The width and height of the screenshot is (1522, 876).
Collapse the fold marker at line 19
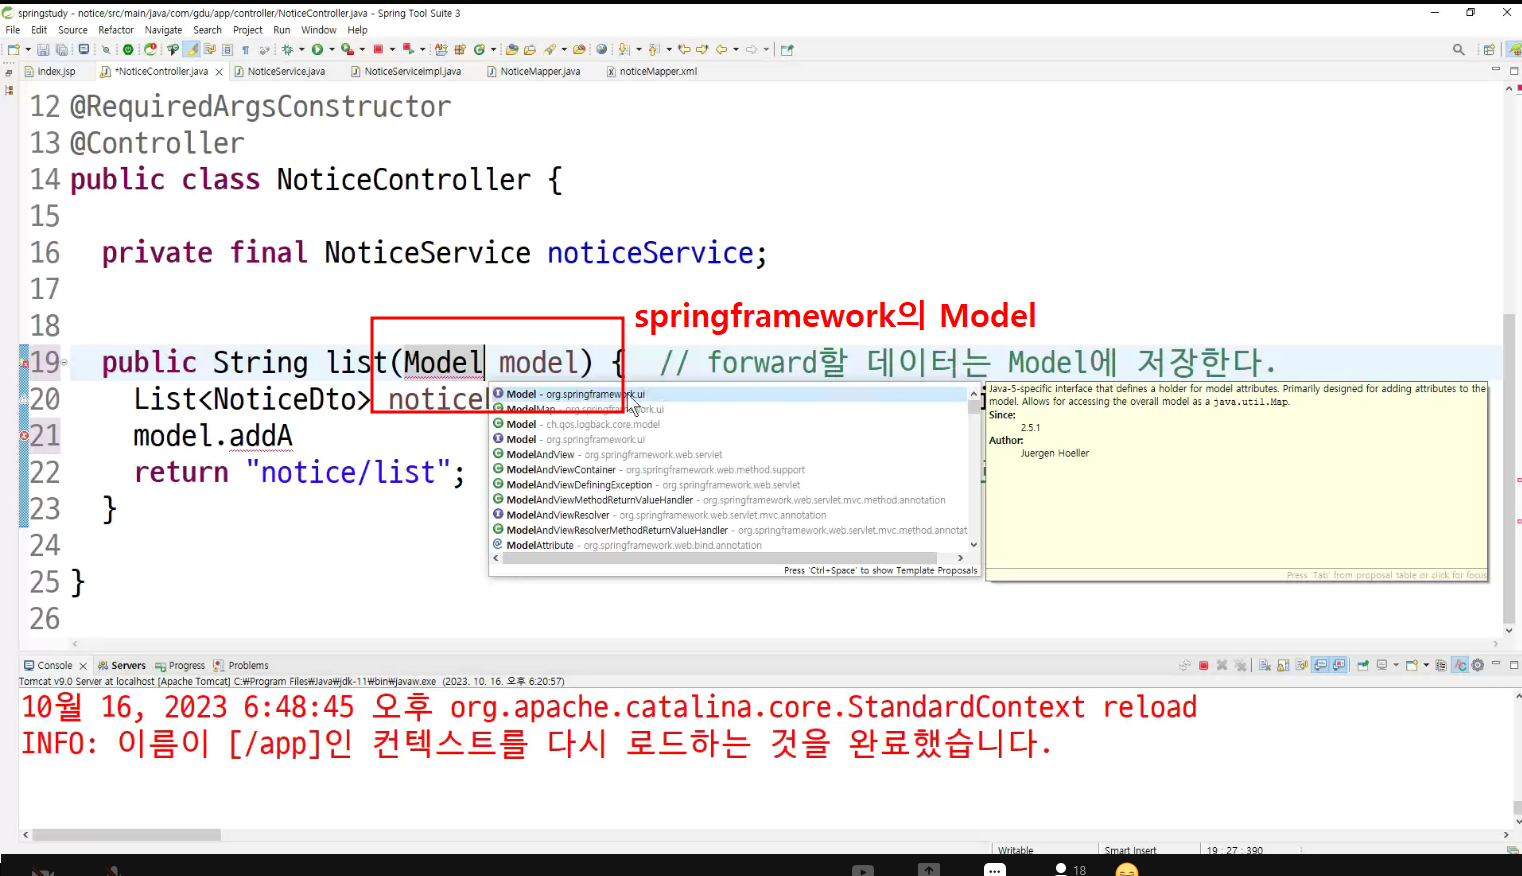click(65, 362)
